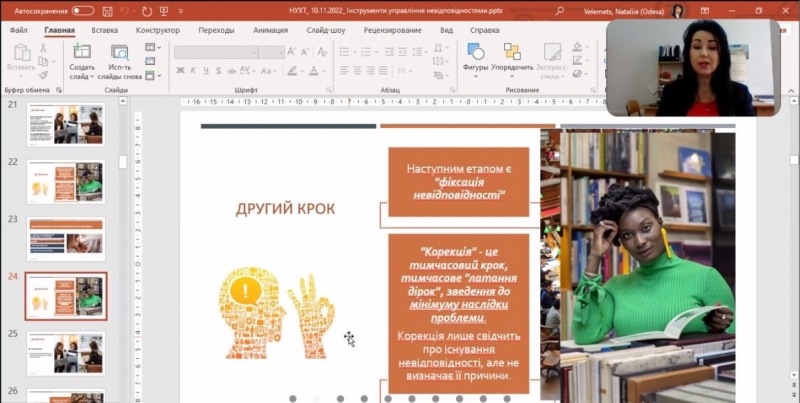The width and height of the screenshot is (800, 403).
Task: Pick the text highlight color
Action: 294,71
